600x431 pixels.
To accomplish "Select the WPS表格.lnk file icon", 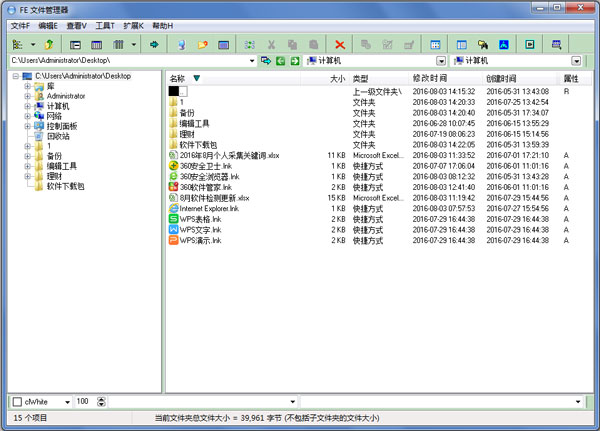I will tap(173, 219).
